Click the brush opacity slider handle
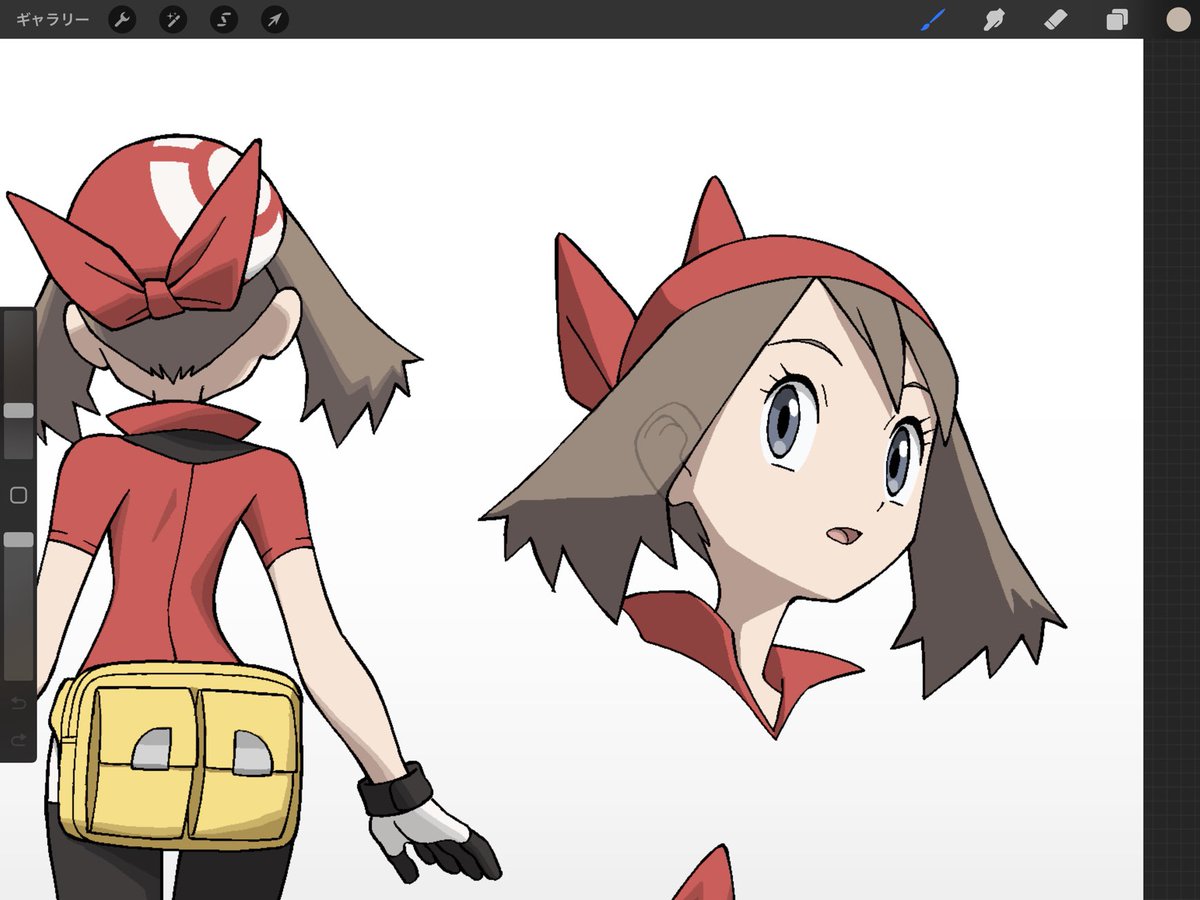The image size is (1200, 900). pos(18,539)
